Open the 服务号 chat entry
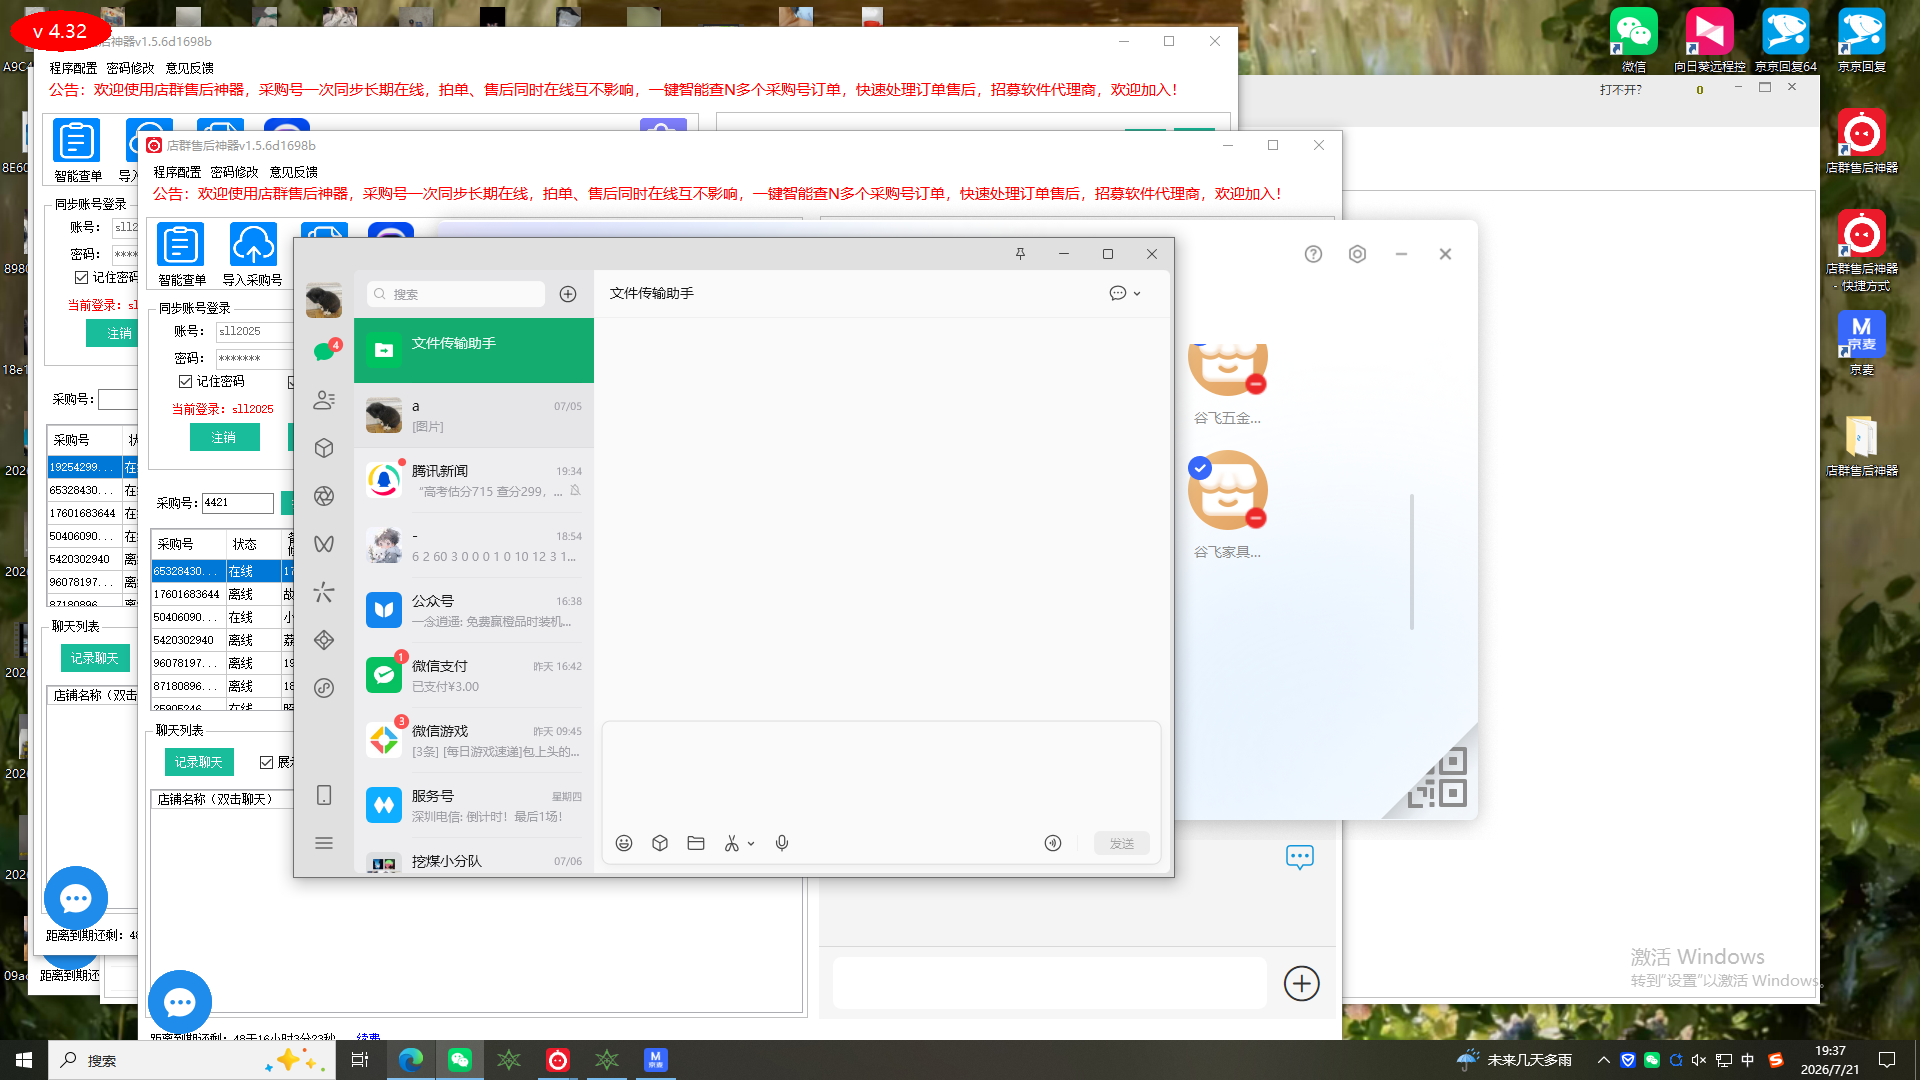The width and height of the screenshot is (1920, 1080). click(x=474, y=806)
